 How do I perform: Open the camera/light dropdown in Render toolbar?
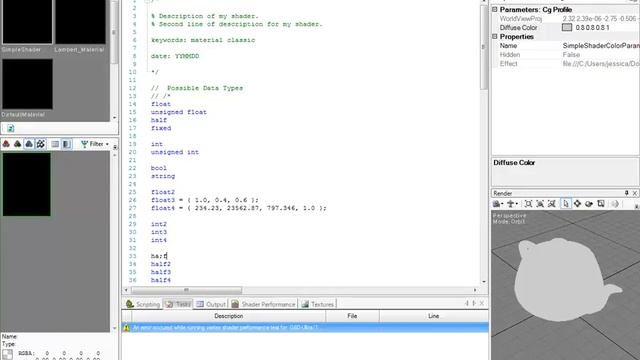click(x=512, y=204)
